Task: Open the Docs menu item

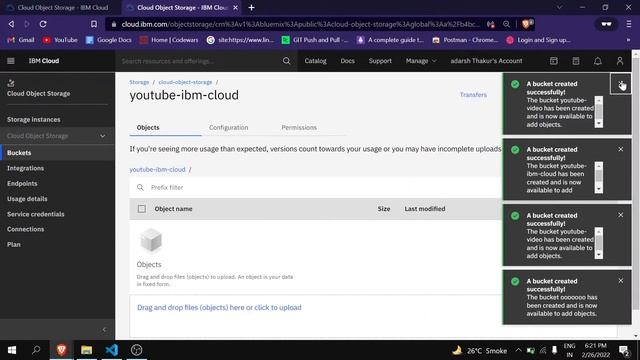Action: tap(347, 61)
